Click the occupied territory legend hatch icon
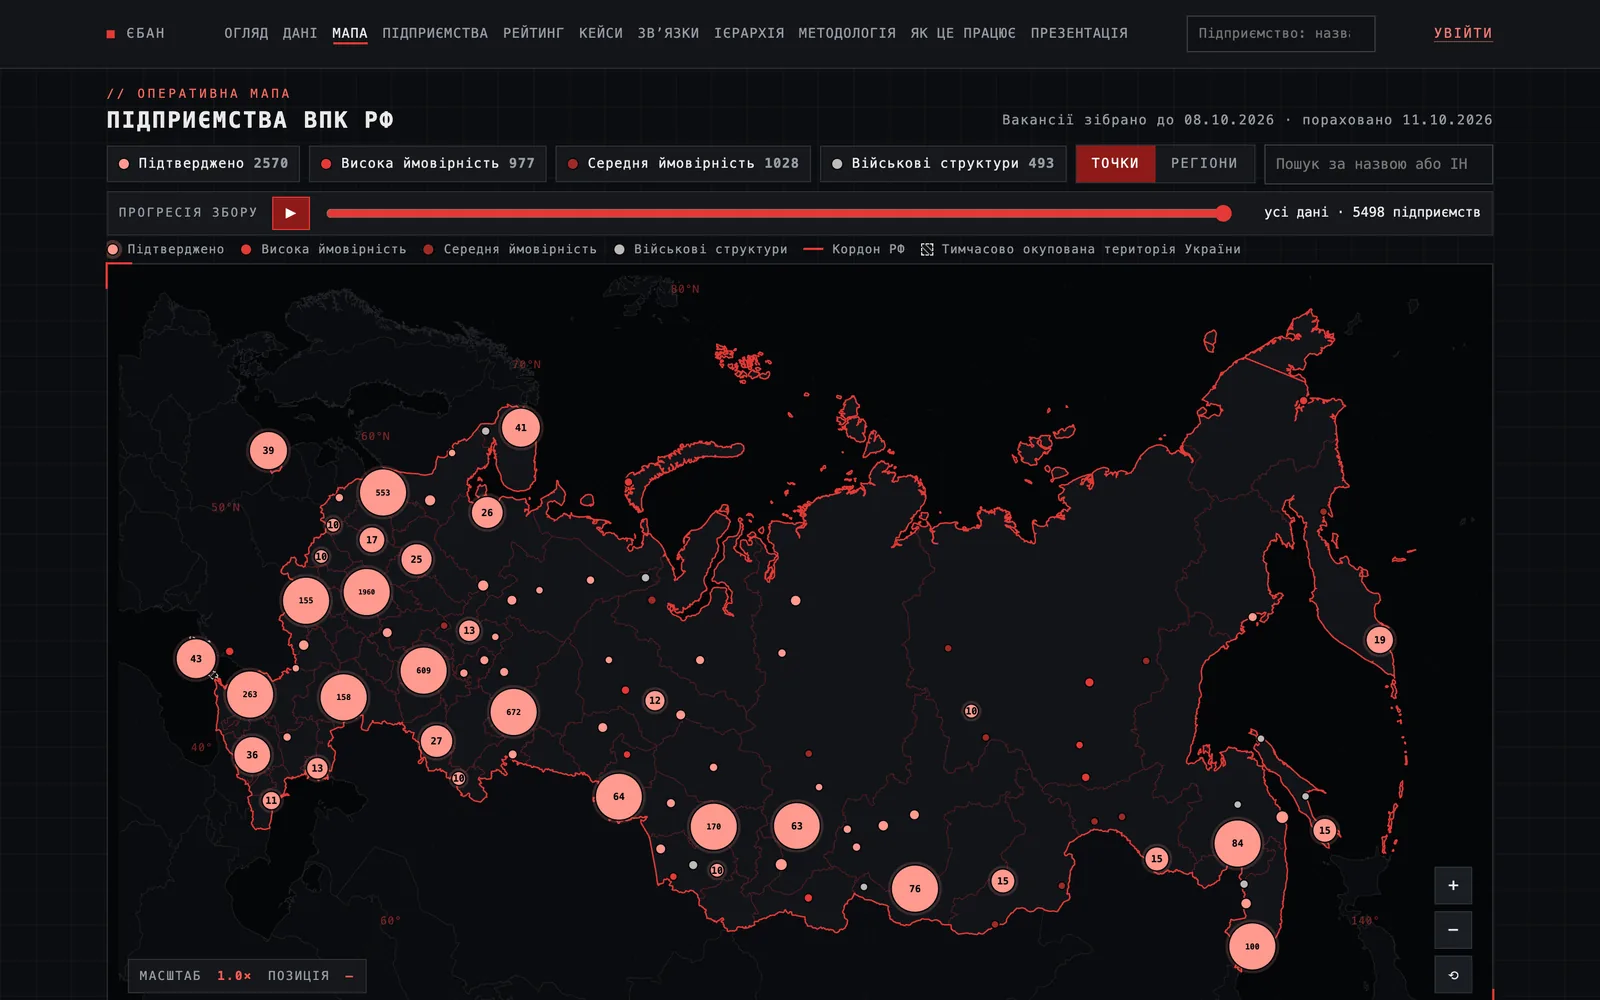The width and height of the screenshot is (1600, 1000). [x=927, y=249]
